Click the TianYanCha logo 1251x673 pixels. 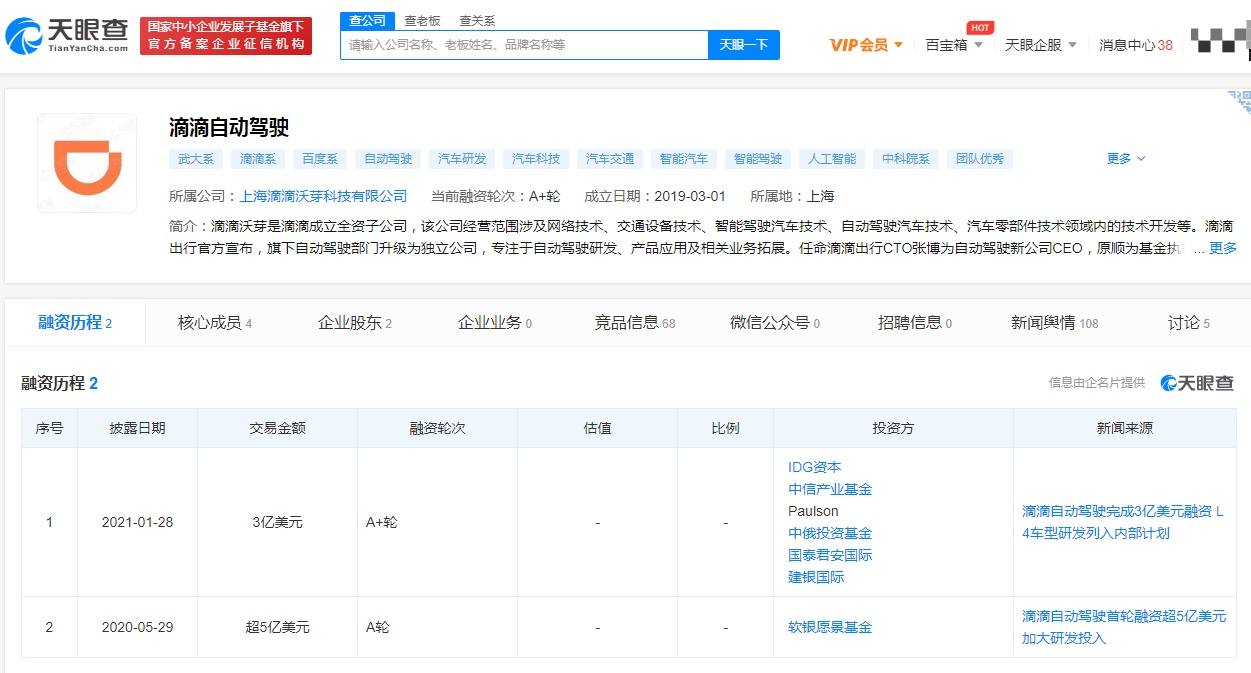[x=66, y=36]
